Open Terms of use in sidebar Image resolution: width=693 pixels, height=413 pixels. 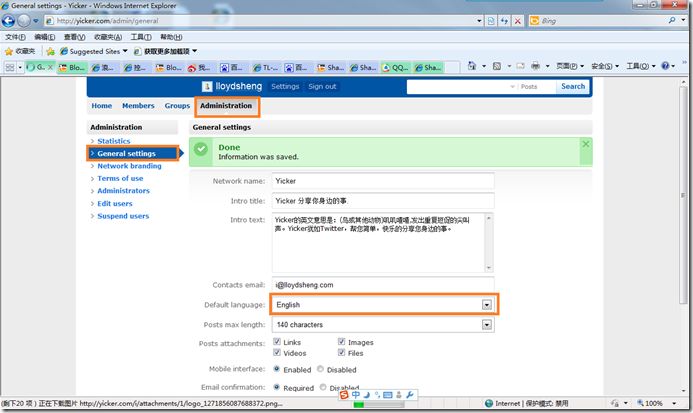coord(120,178)
